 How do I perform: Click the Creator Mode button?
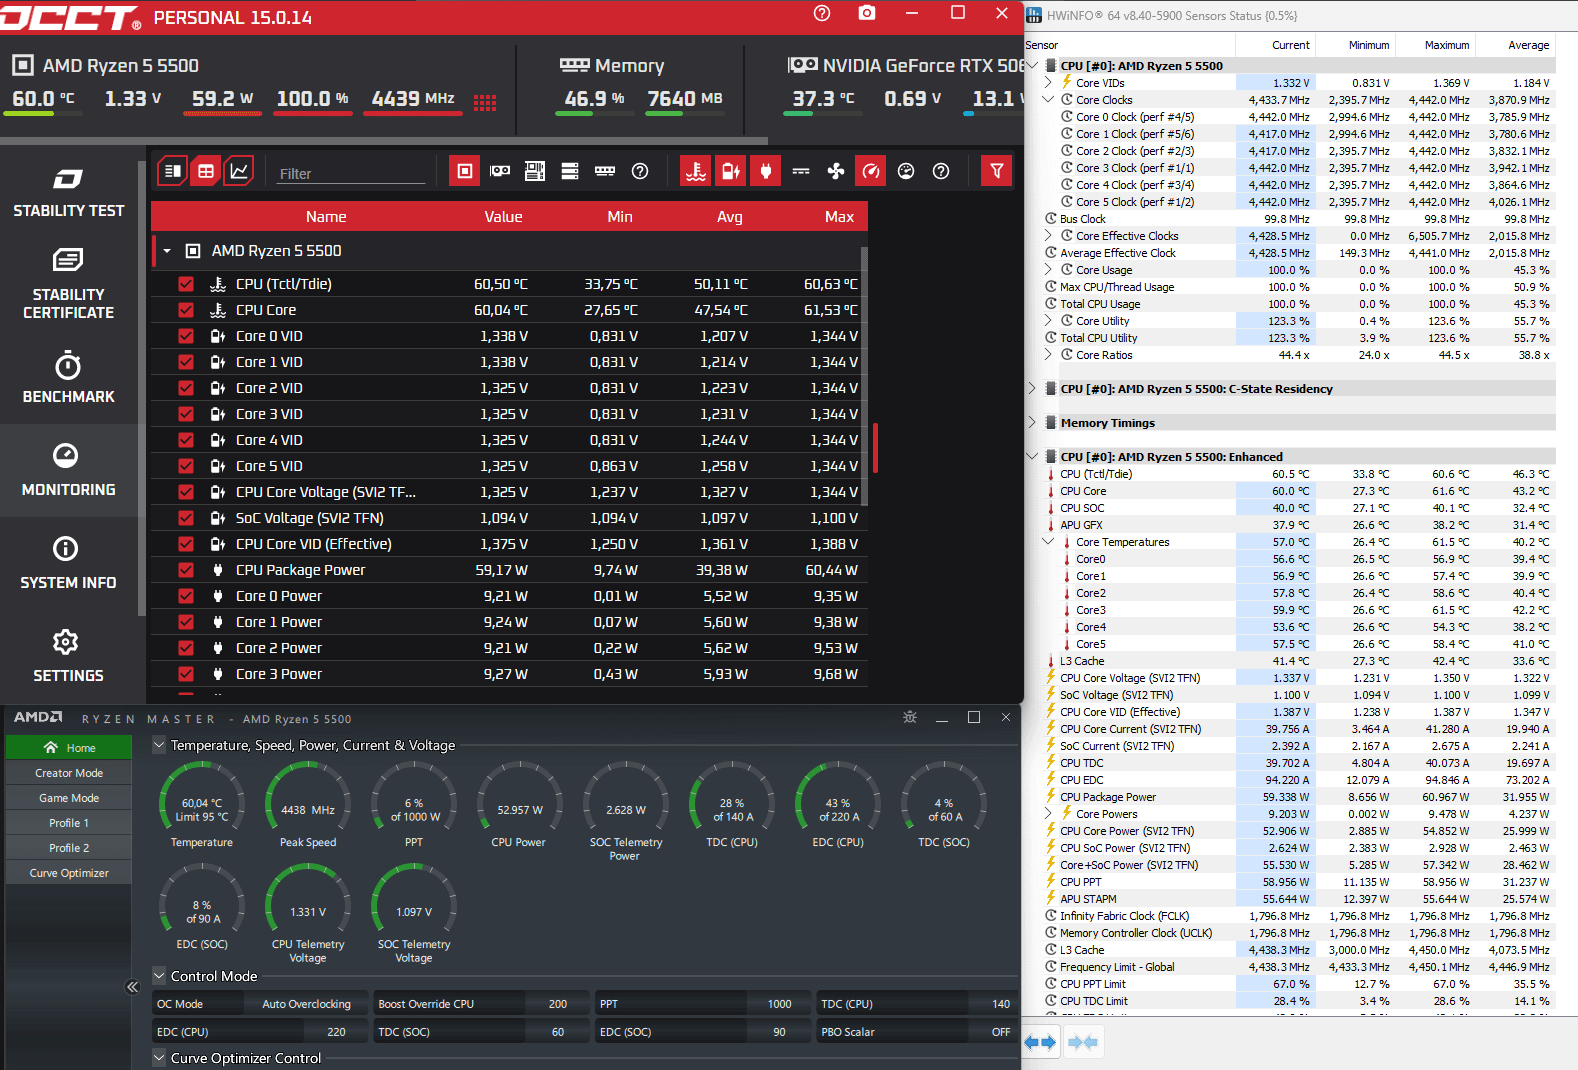69,773
